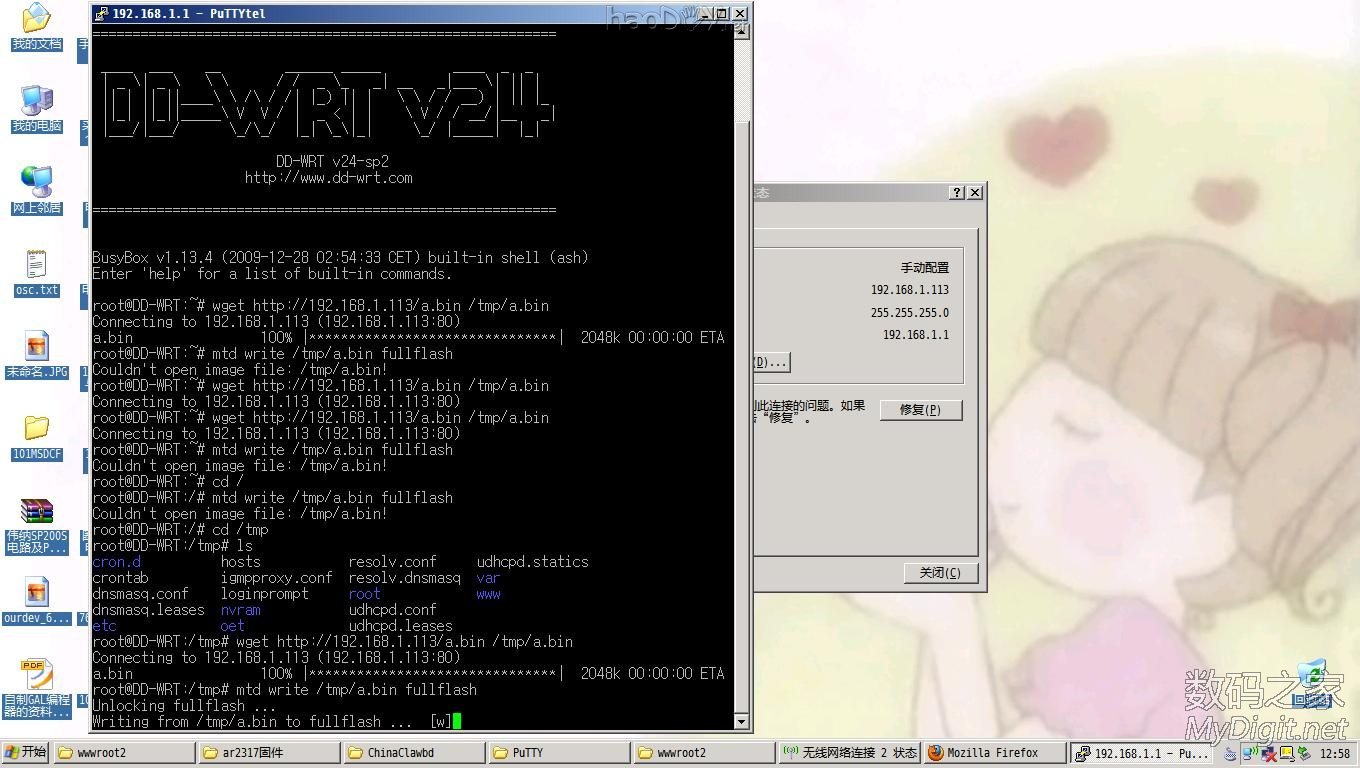1360x768 pixels.
Task: Click the PuTTY terminal scrollbar down arrow
Action: tap(741, 721)
